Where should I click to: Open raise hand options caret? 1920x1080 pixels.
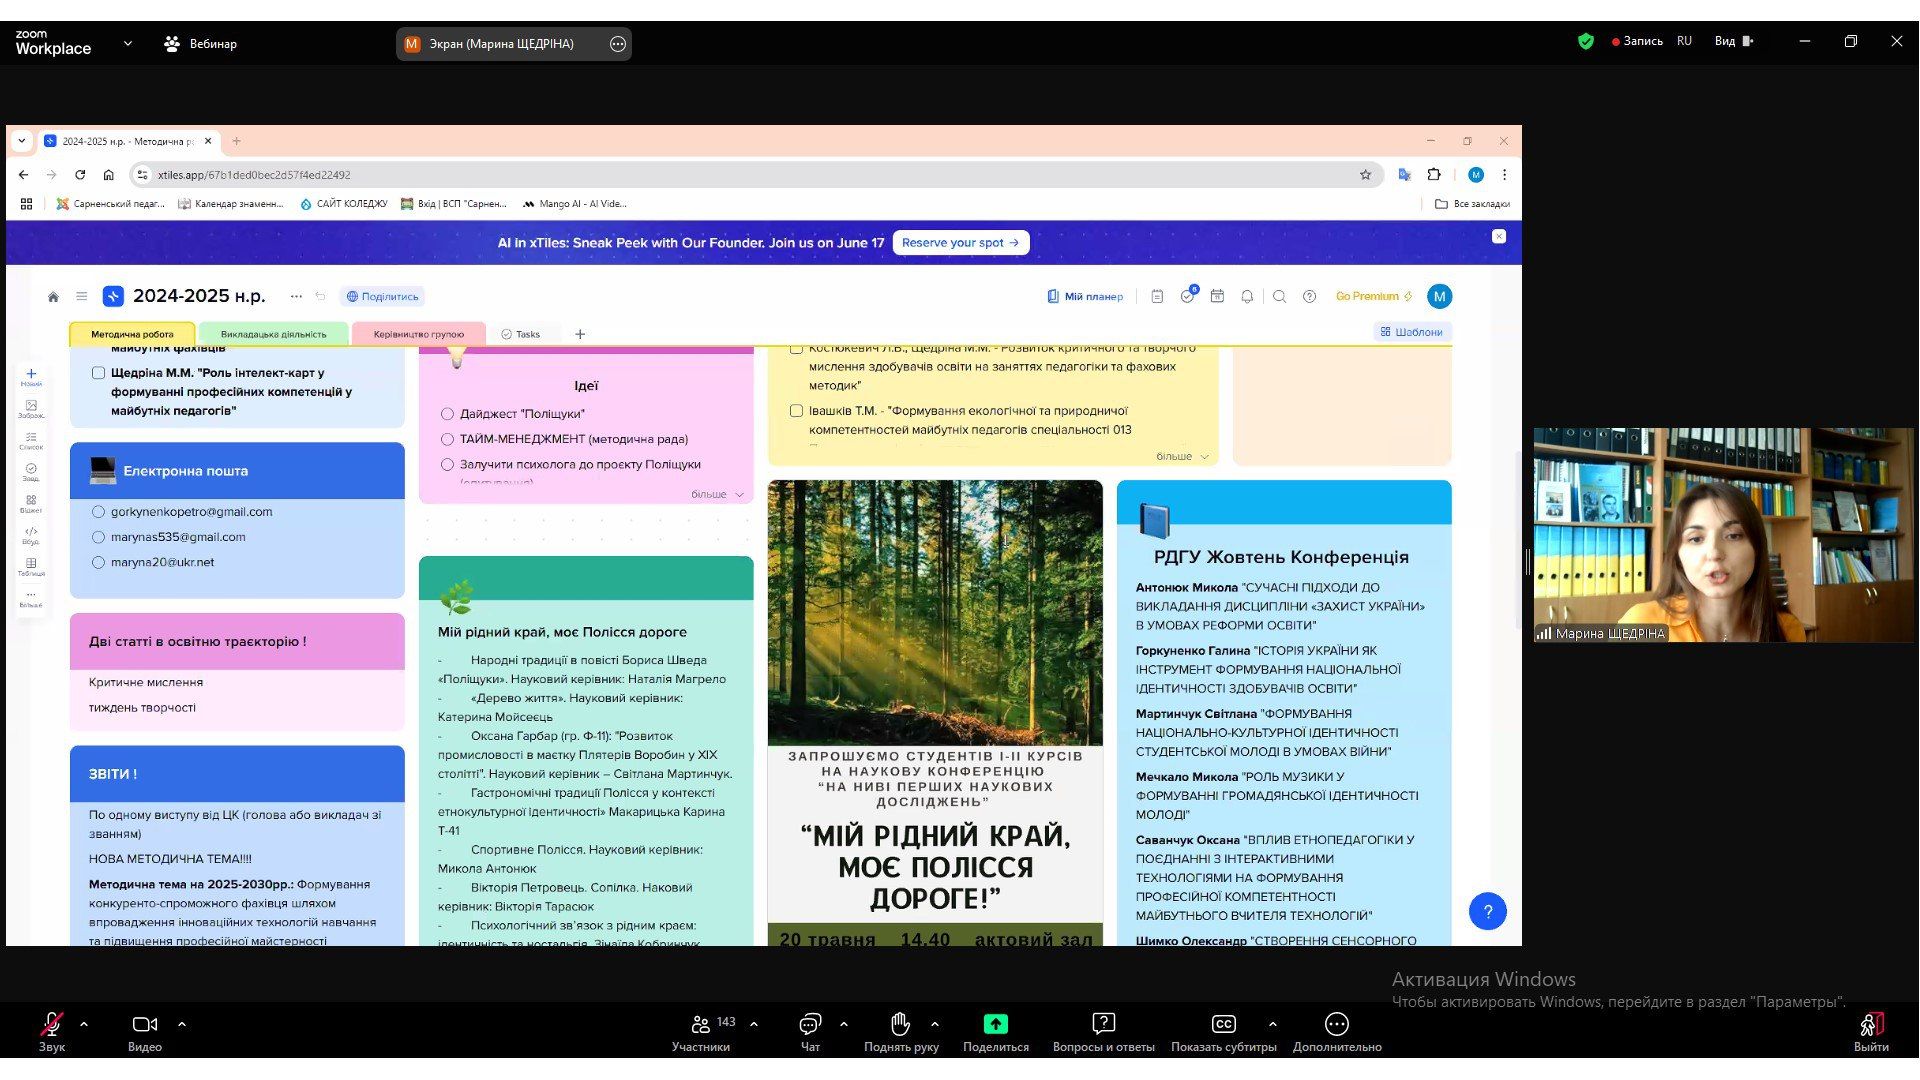tap(935, 1024)
